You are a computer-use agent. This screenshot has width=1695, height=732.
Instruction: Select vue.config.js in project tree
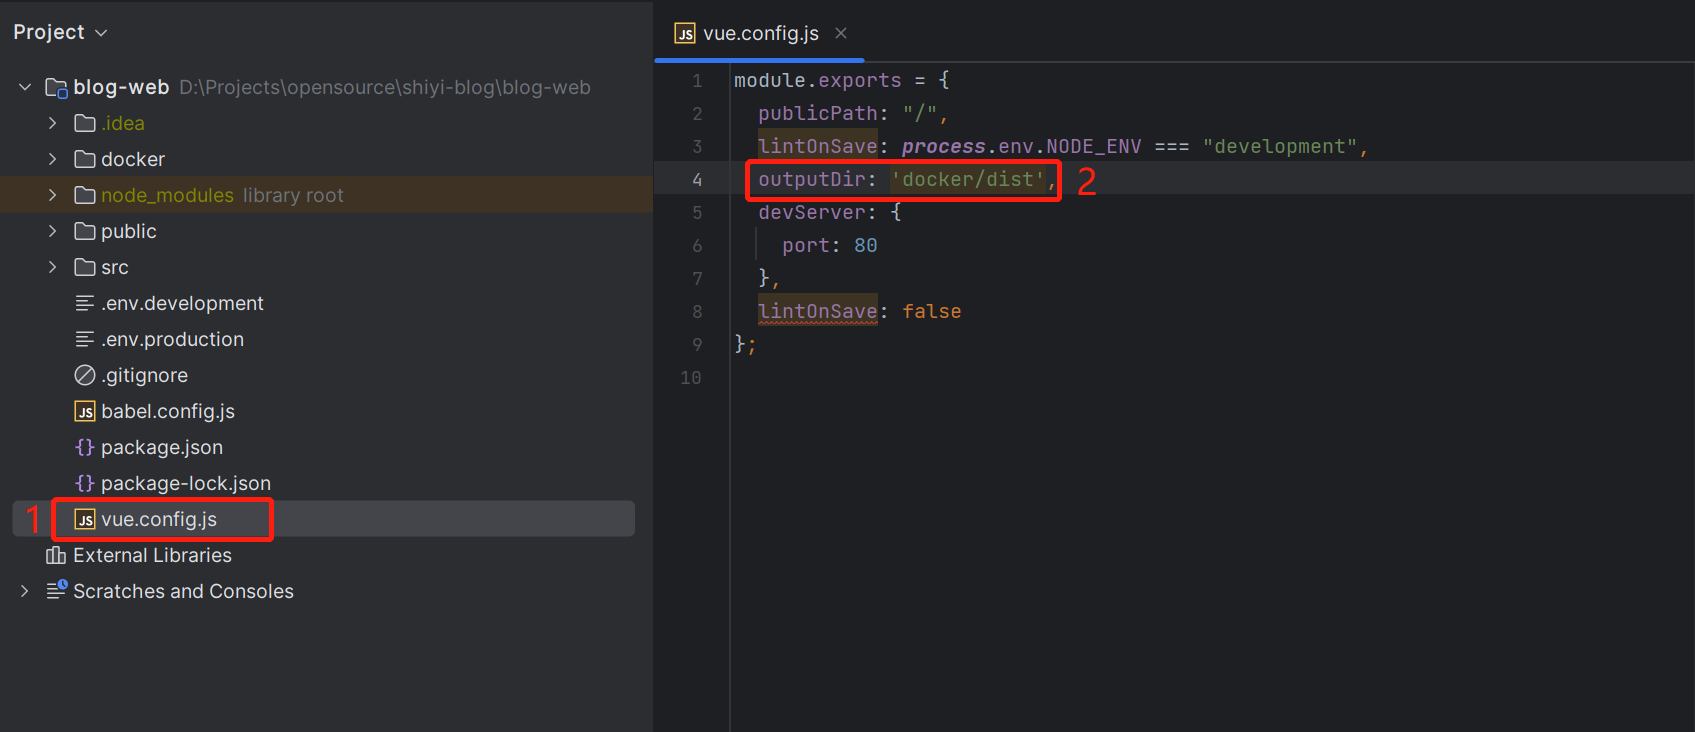coord(159,520)
